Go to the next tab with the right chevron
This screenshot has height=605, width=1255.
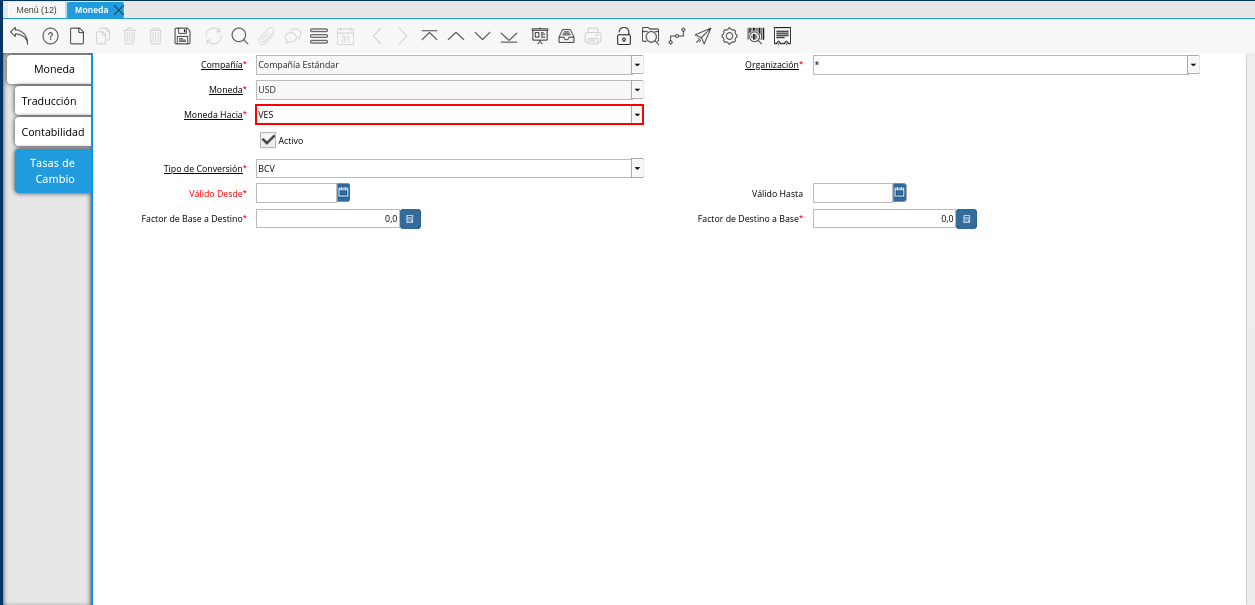(403, 36)
